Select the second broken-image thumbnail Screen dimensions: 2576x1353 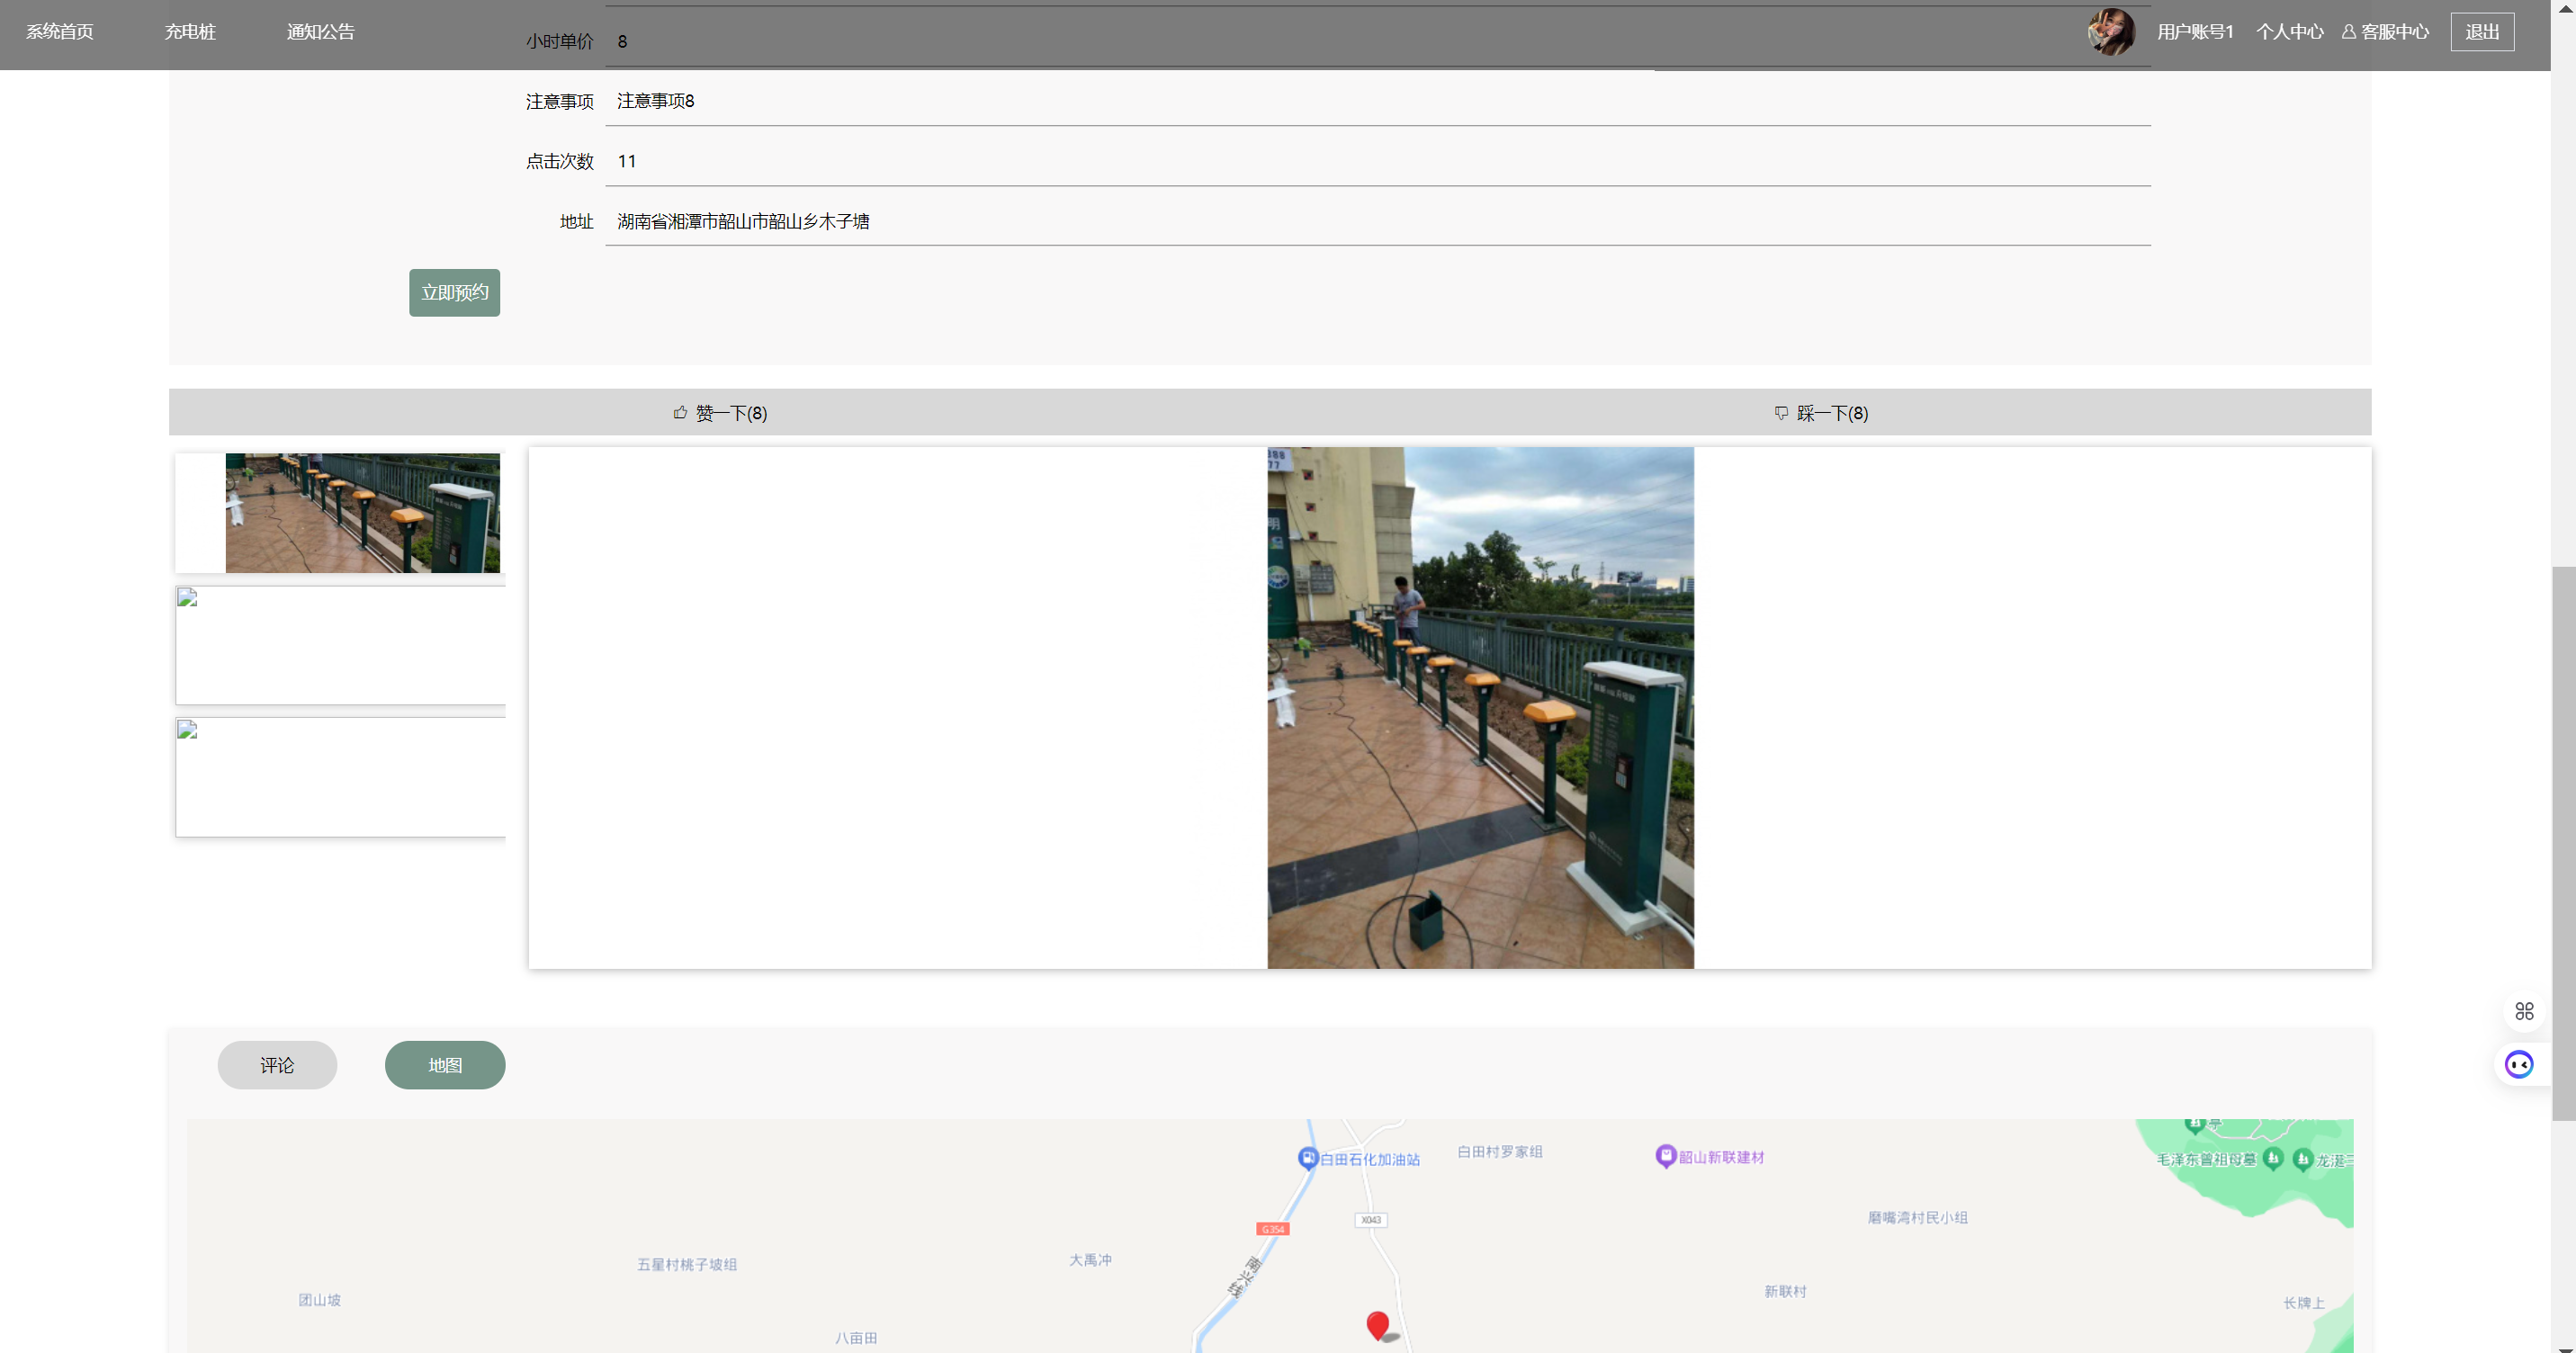pyautogui.click(x=340, y=645)
